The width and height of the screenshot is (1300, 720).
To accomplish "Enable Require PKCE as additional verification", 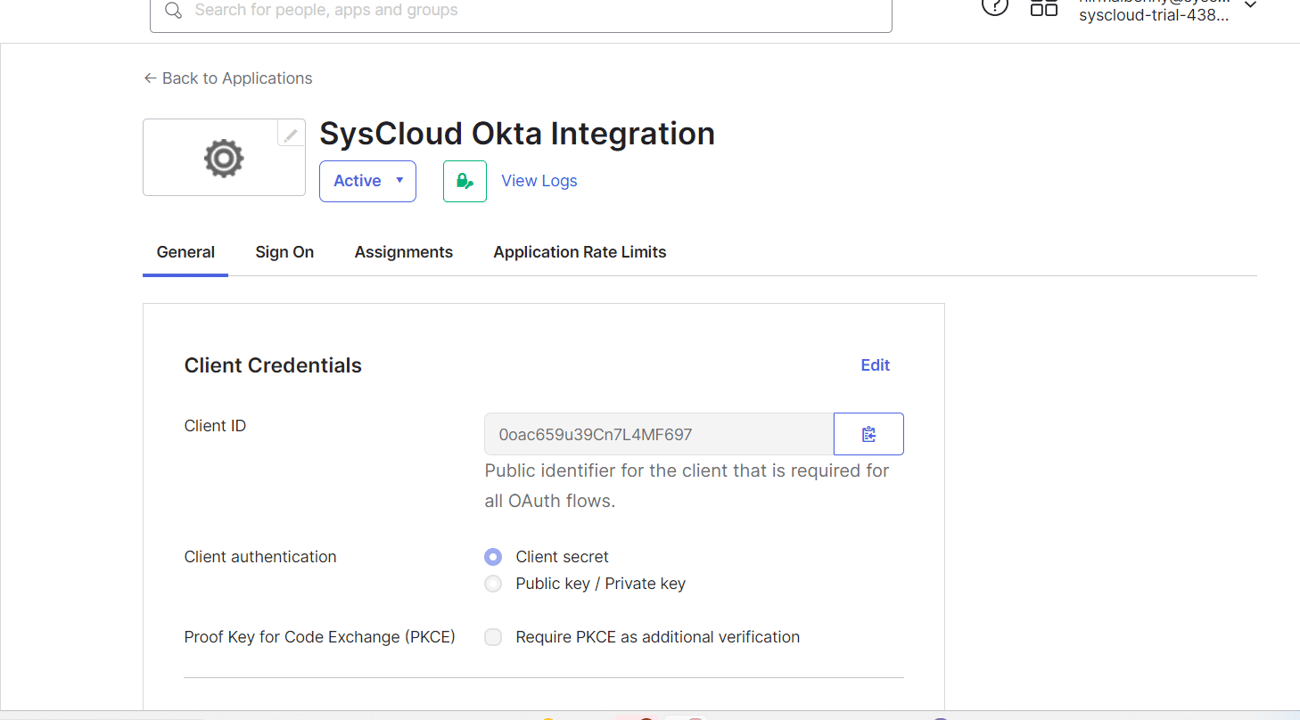I will 492,637.
